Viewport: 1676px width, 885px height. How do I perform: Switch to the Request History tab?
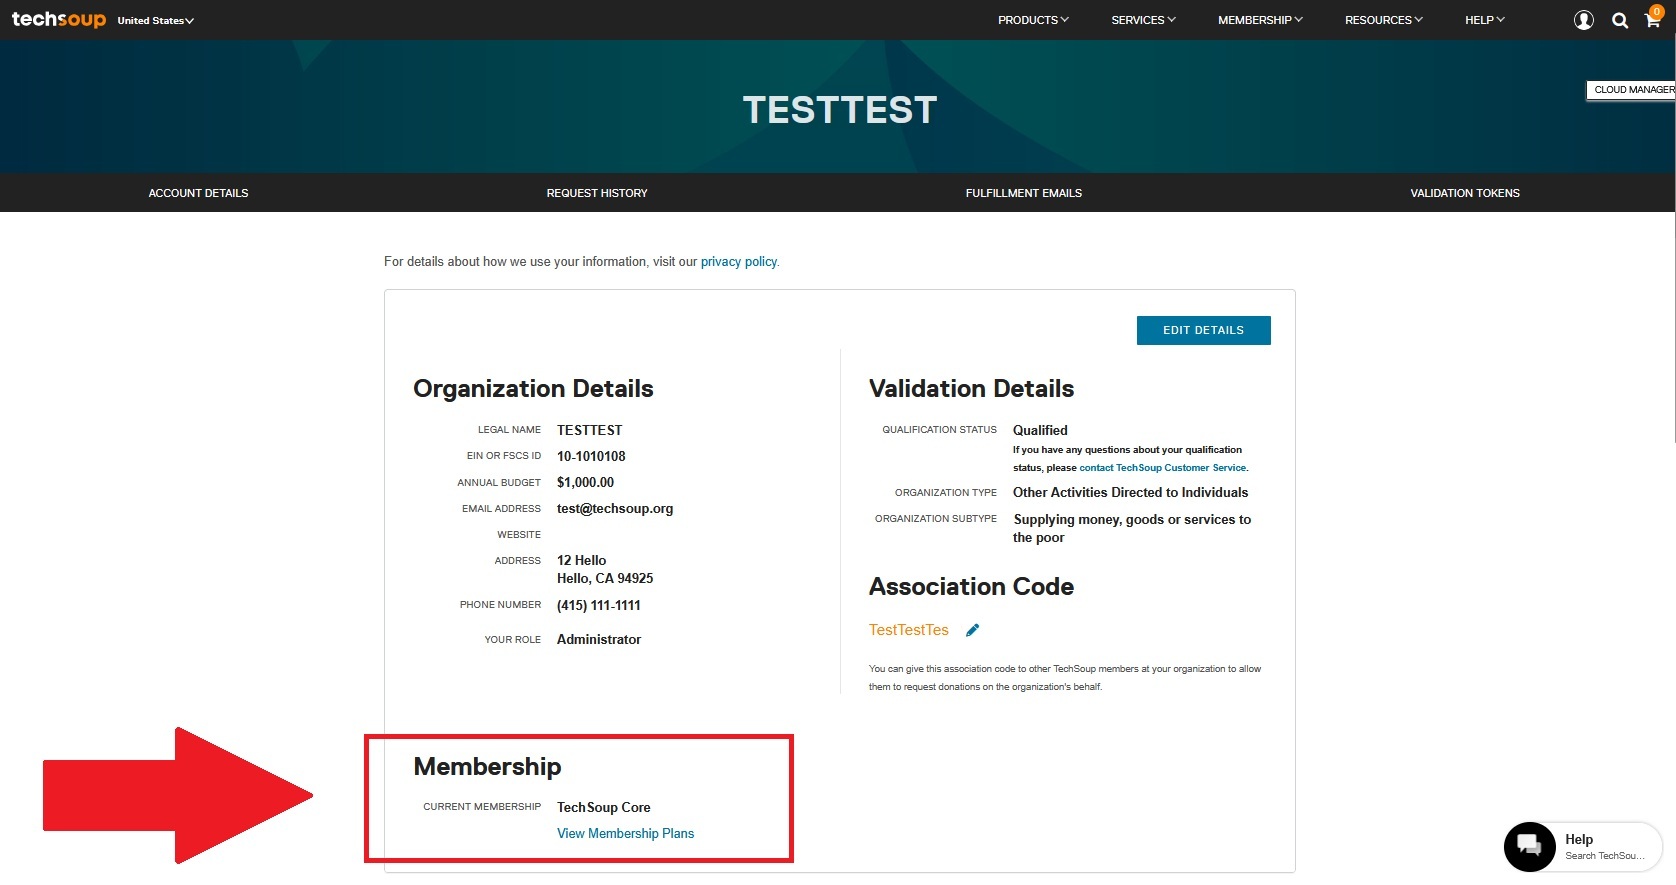pyautogui.click(x=597, y=193)
